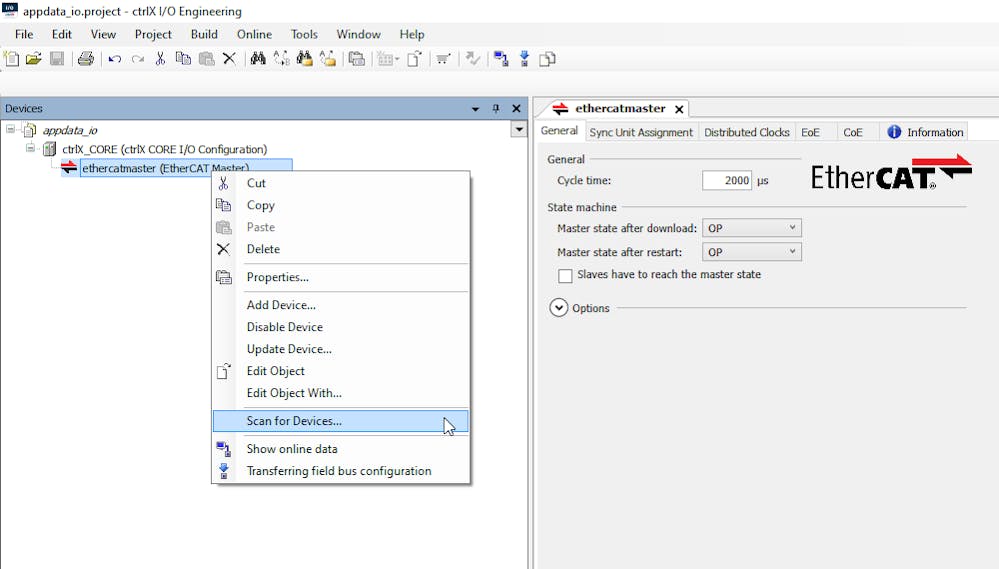Open the Help menu

point(412,34)
